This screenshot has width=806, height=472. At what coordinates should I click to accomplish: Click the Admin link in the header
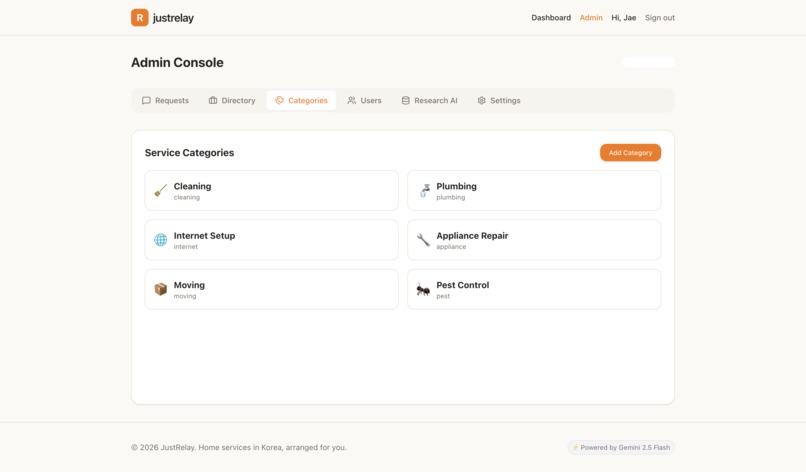[x=591, y=17]
